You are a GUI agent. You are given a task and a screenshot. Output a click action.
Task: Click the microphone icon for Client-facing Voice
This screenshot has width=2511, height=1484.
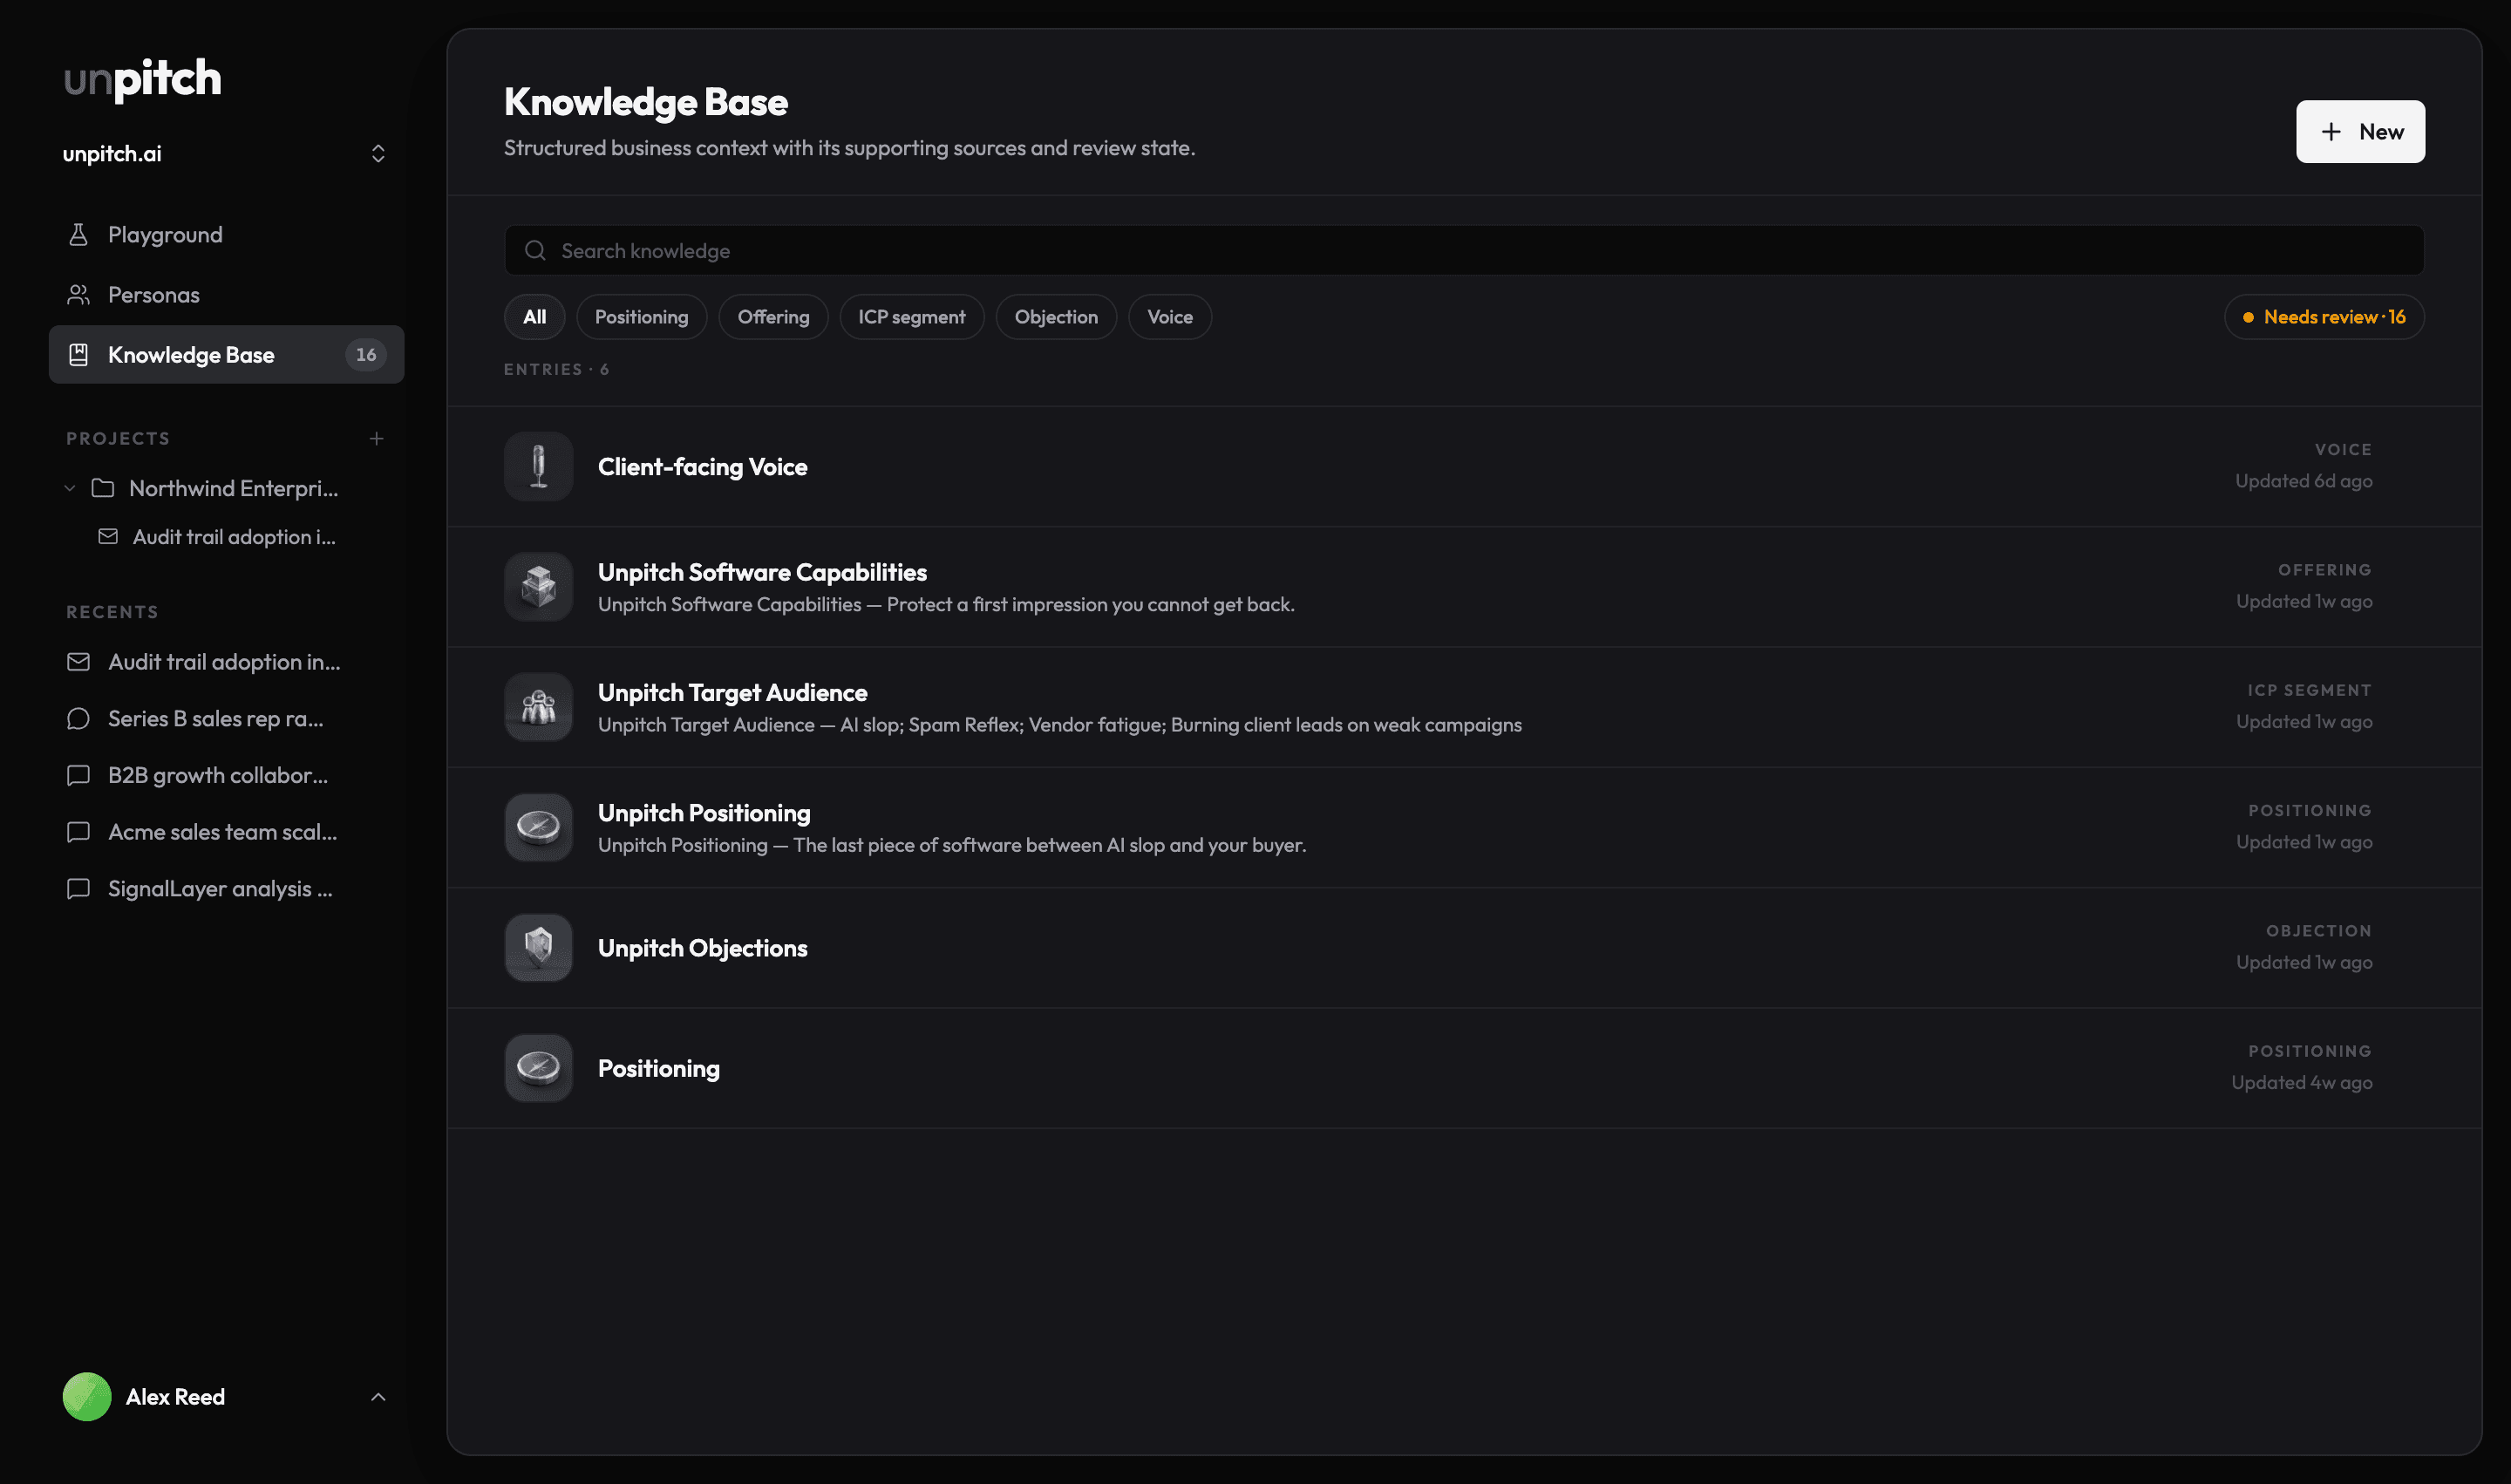[538, 466]
